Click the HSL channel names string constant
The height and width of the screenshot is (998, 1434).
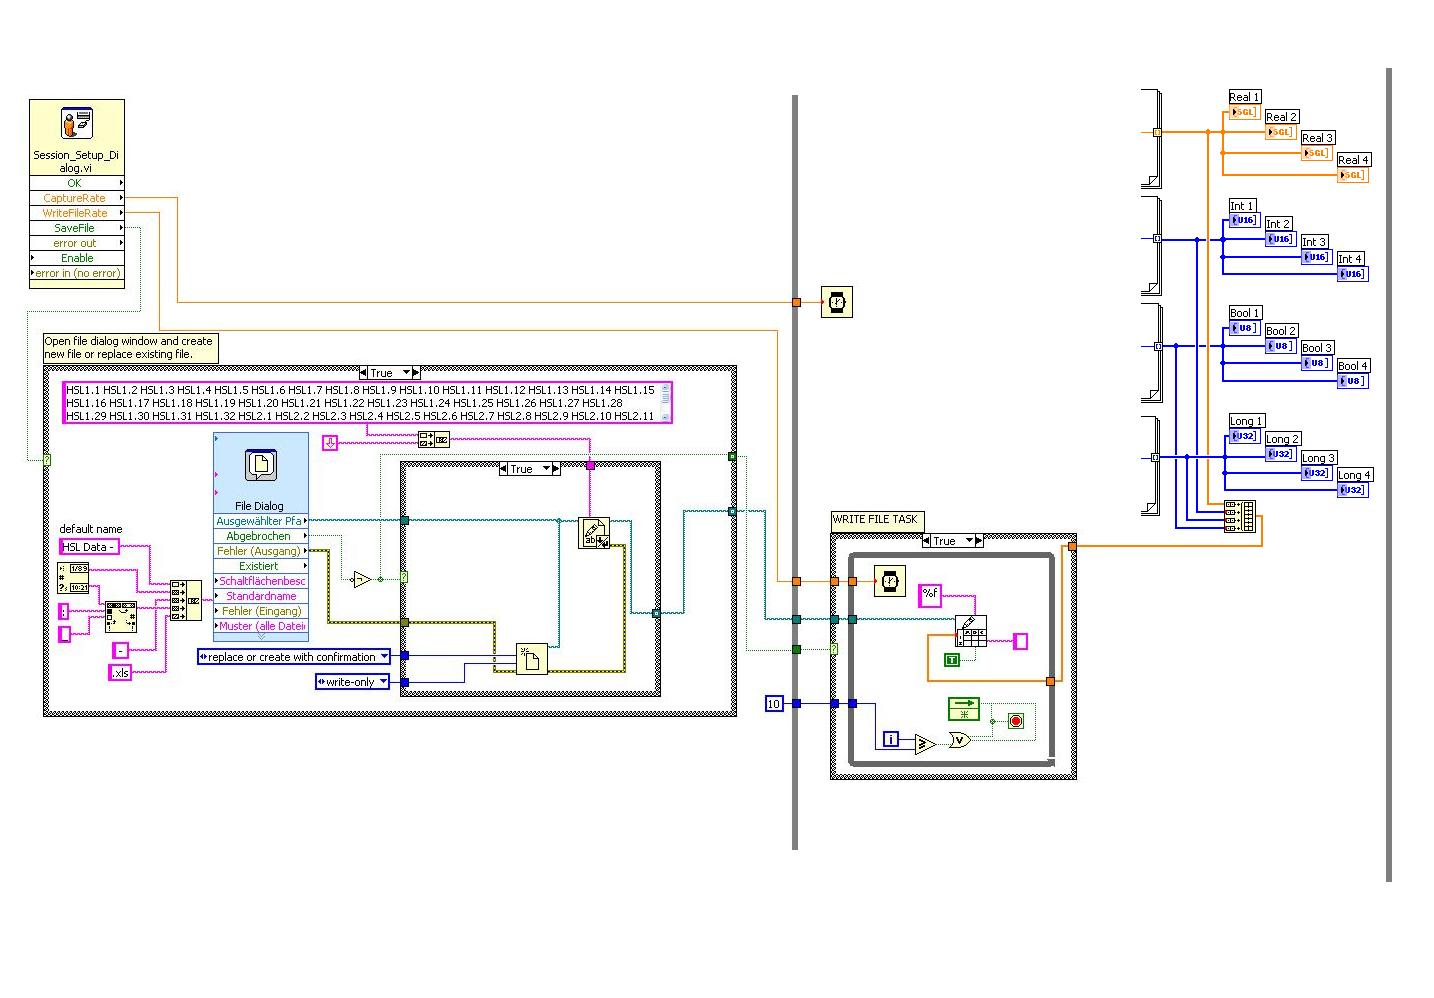click(x=367, y=402)
